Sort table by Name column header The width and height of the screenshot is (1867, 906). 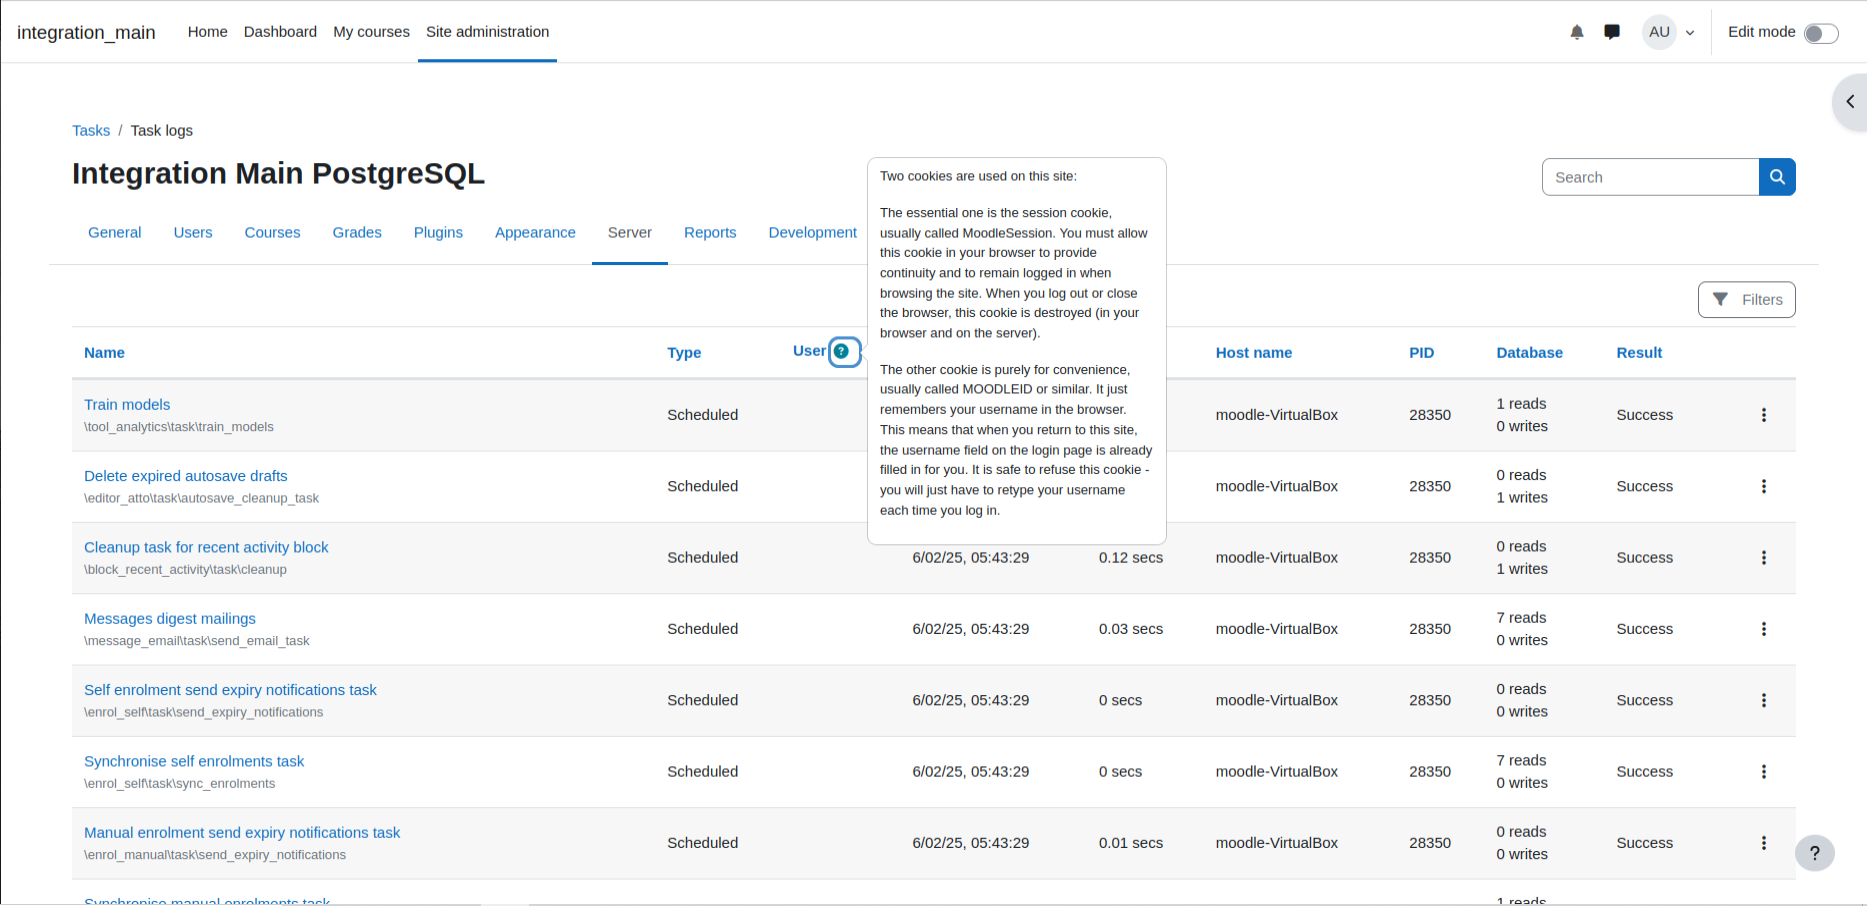pyautogui.click(x=104, y=353)
